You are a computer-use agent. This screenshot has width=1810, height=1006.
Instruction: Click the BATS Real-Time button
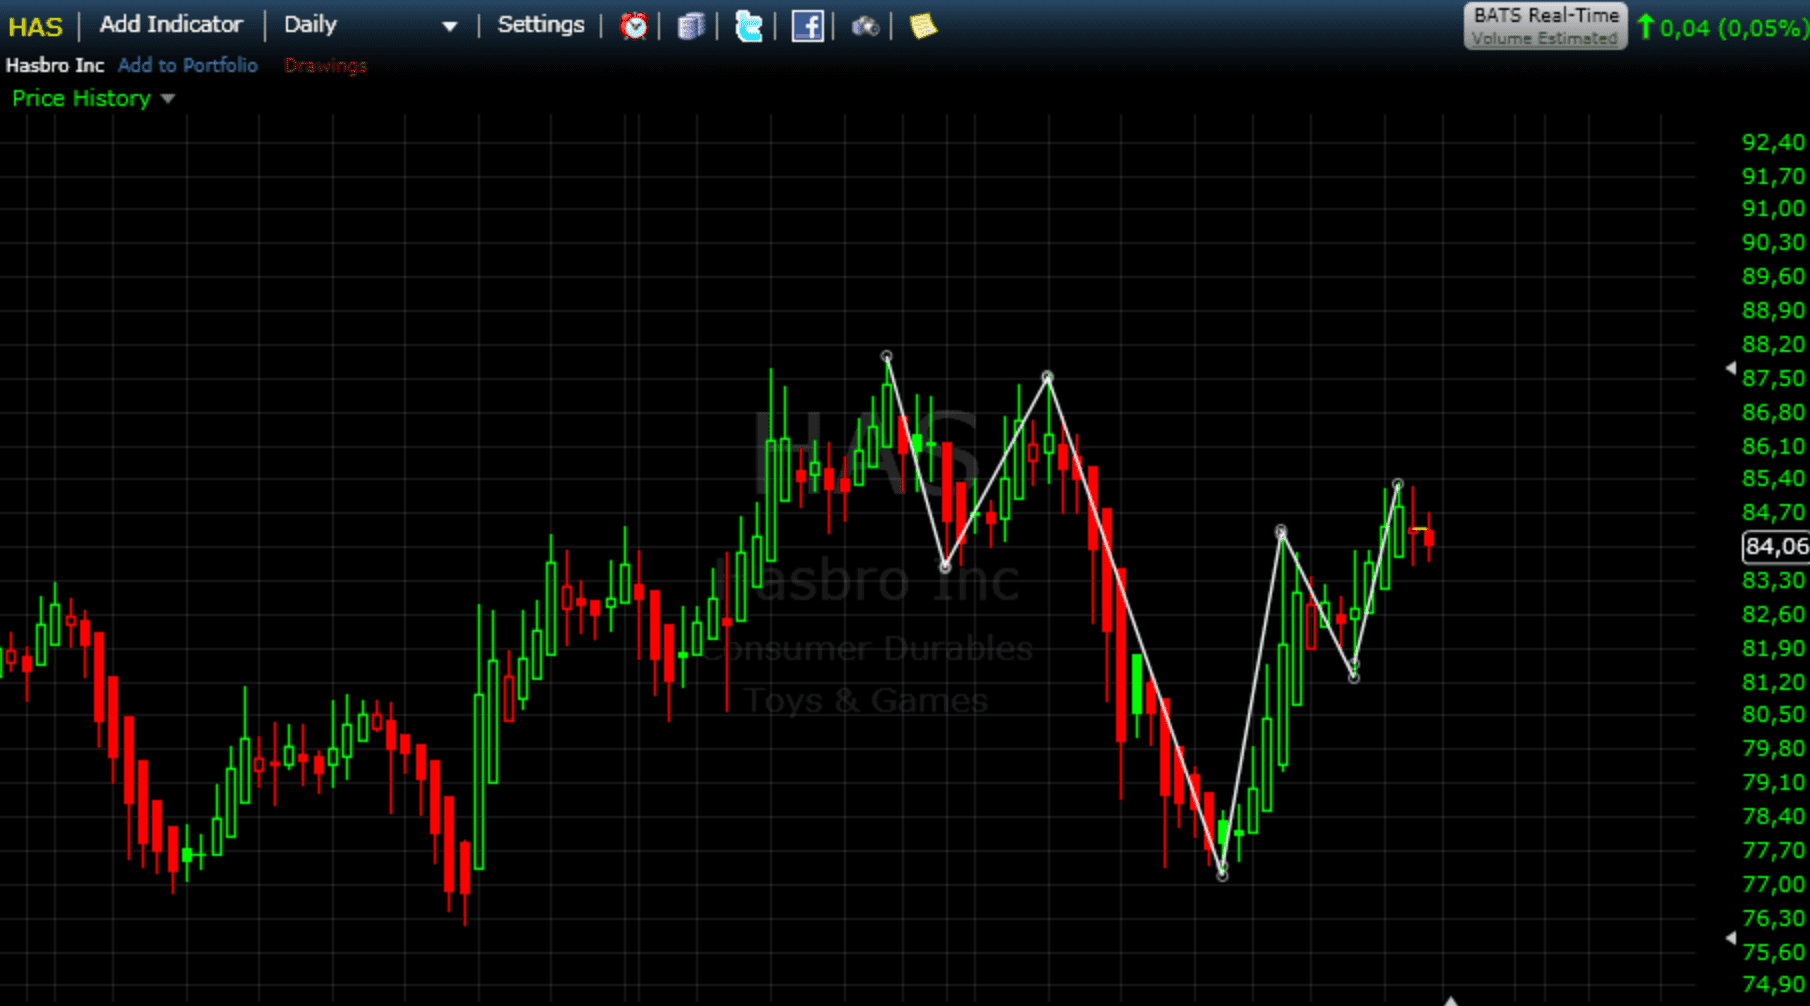coord(1545,26)
